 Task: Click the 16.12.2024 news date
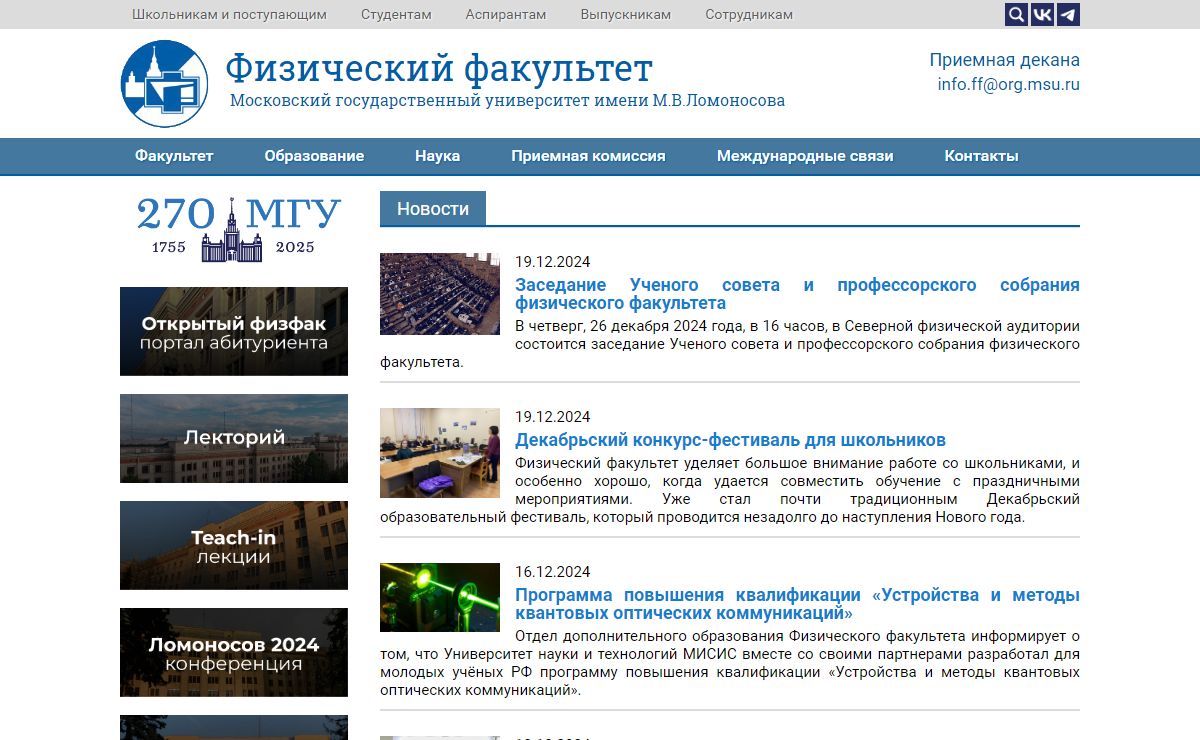click(553, 572)
